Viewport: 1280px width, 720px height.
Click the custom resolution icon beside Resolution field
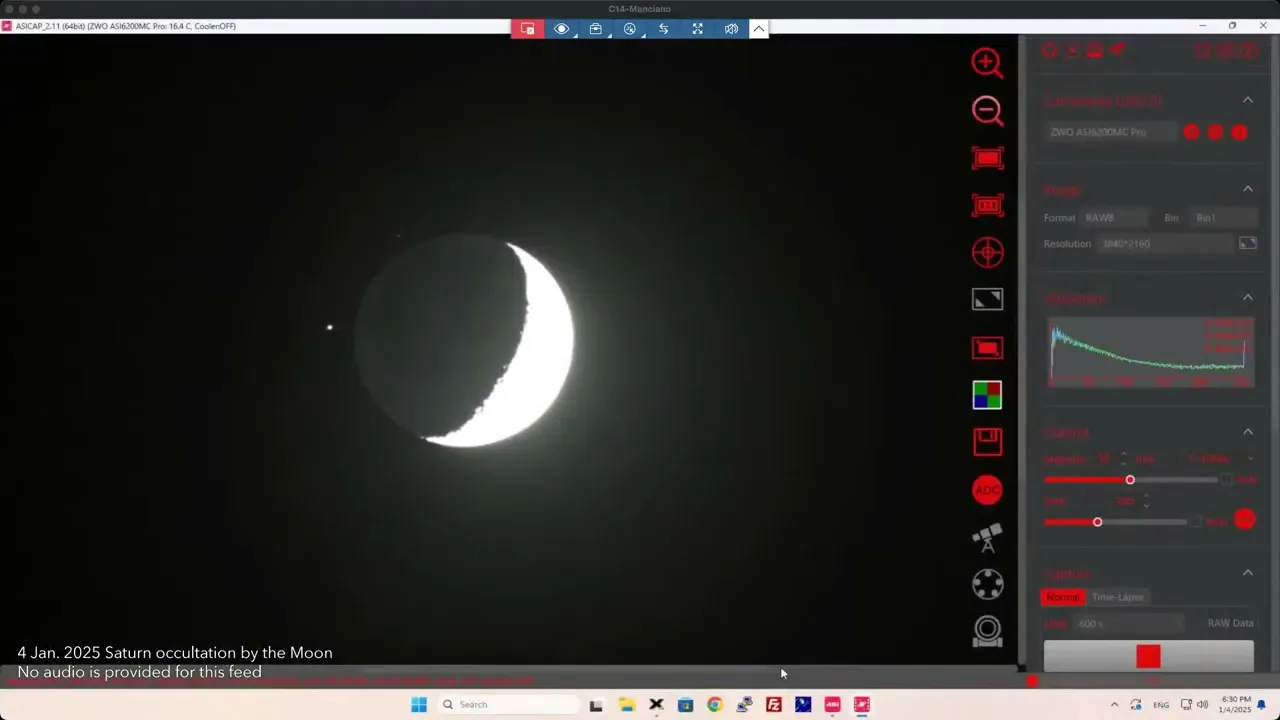1248,243
